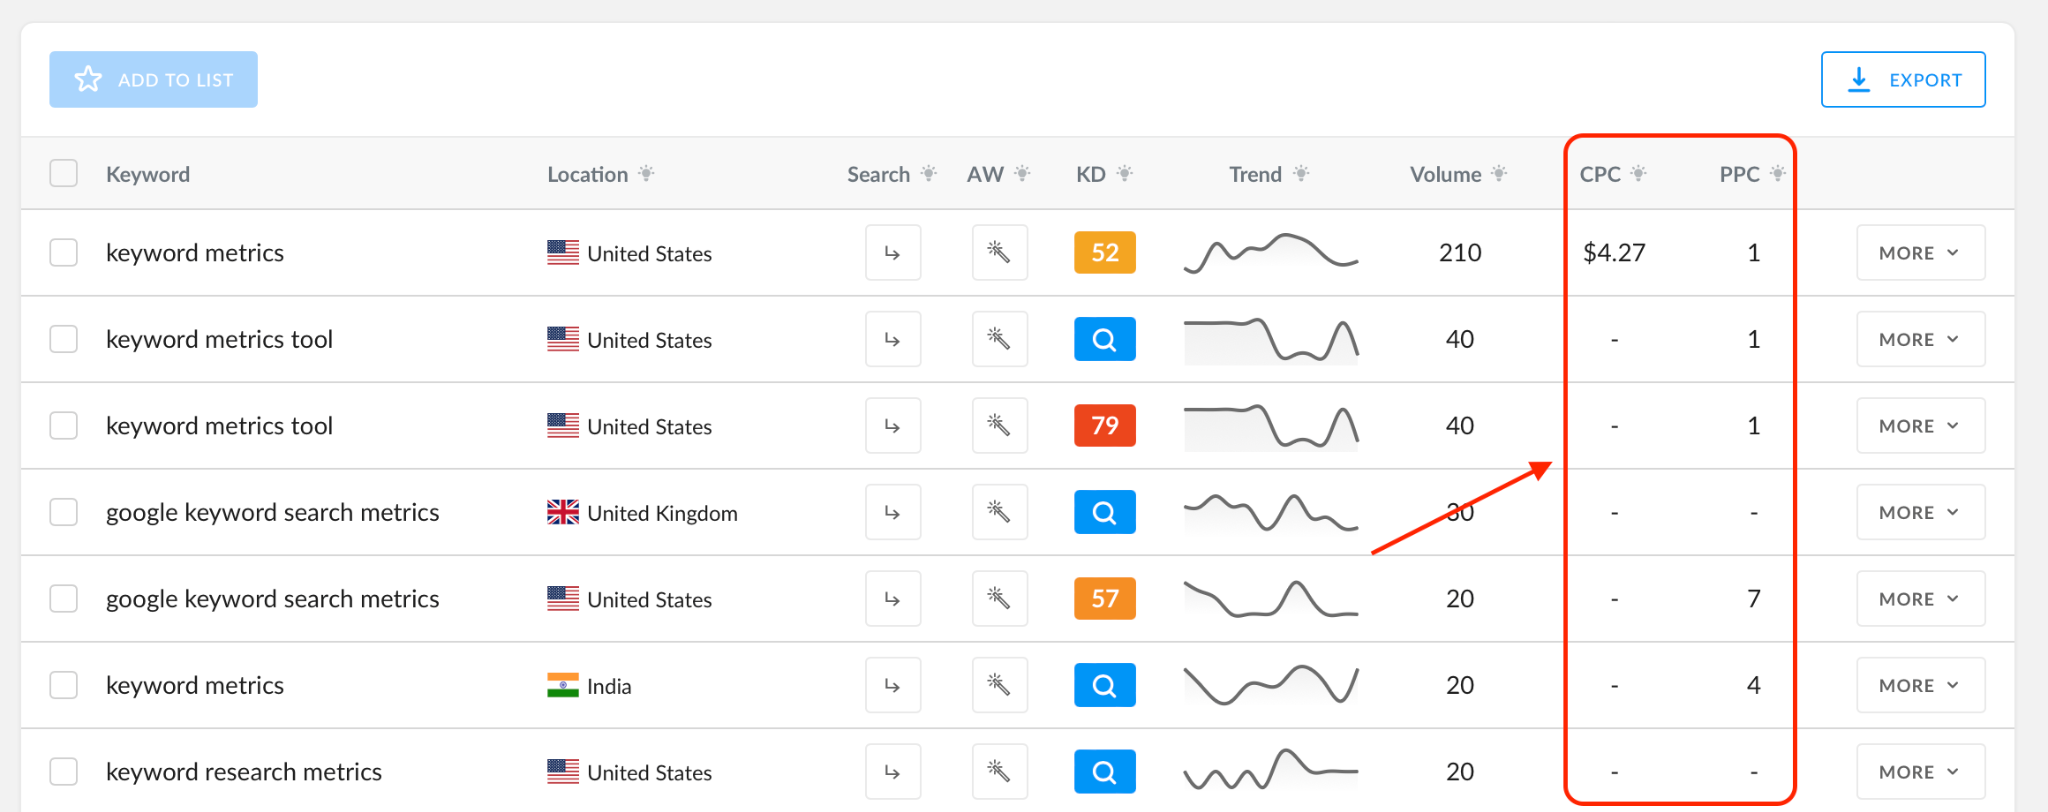The height and width of the screenshot is (812, 2048).
Task: Click the AW wand icon in the KD 57 row
Action: (999, 598)
